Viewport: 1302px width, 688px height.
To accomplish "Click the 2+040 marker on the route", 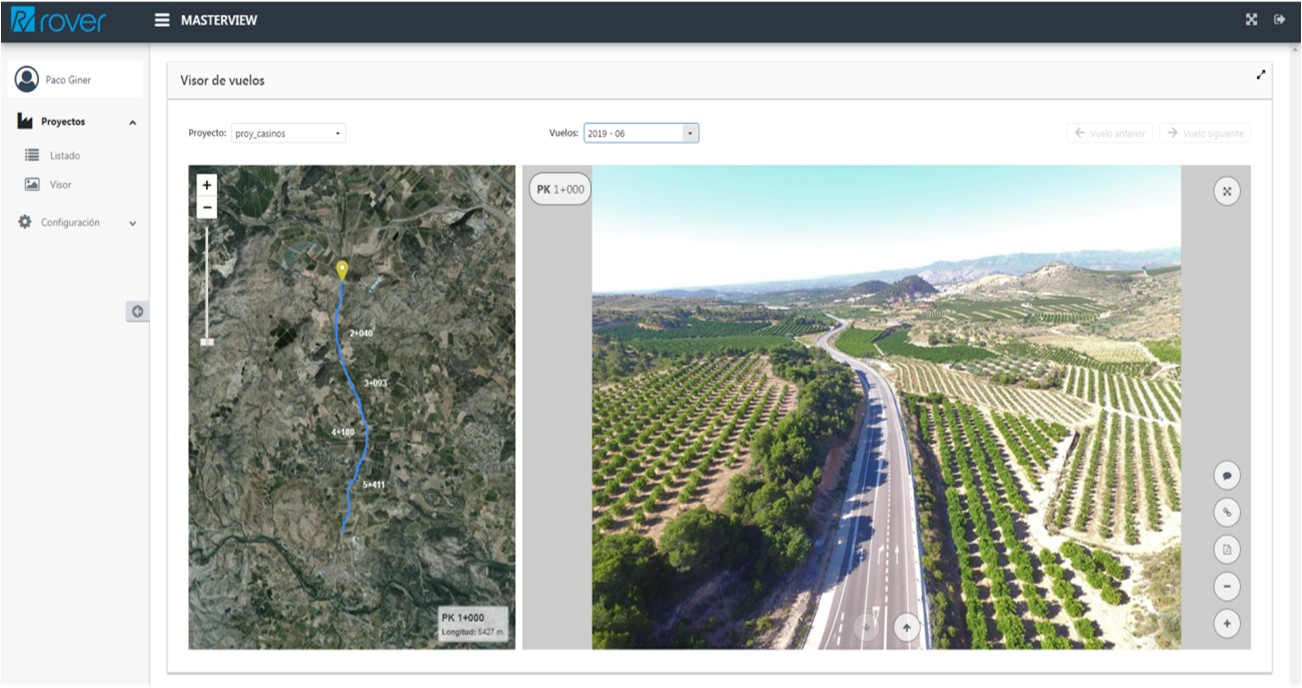I will pyautogui.click(x=361, y=333).
